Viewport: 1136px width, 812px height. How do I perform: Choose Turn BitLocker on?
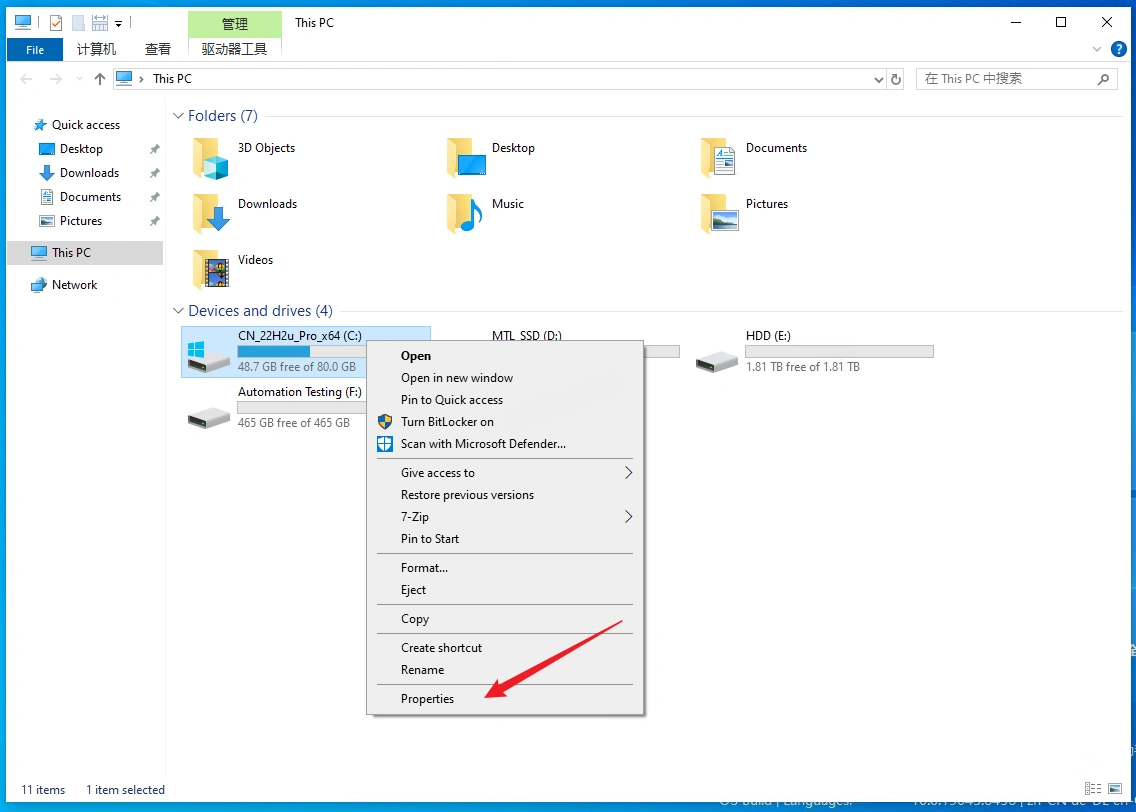tap(505, 422)
